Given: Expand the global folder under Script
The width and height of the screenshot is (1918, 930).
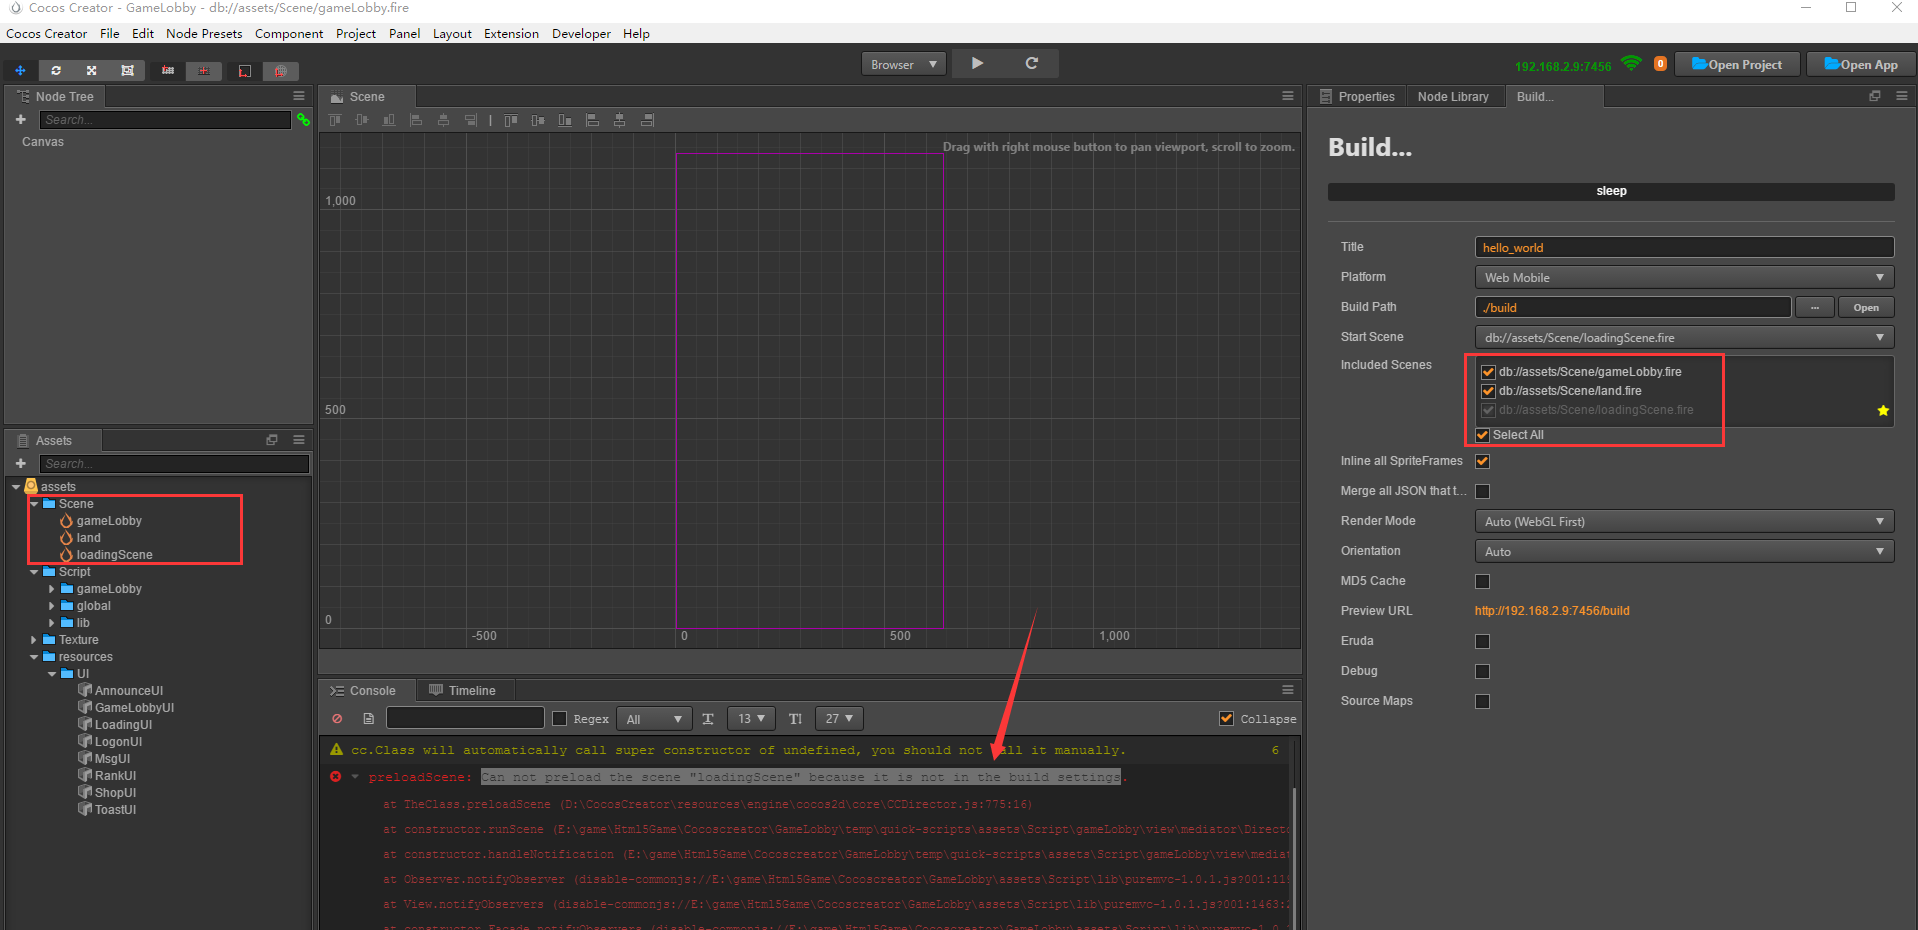Looking at the screenshot, I should [52, 606].
